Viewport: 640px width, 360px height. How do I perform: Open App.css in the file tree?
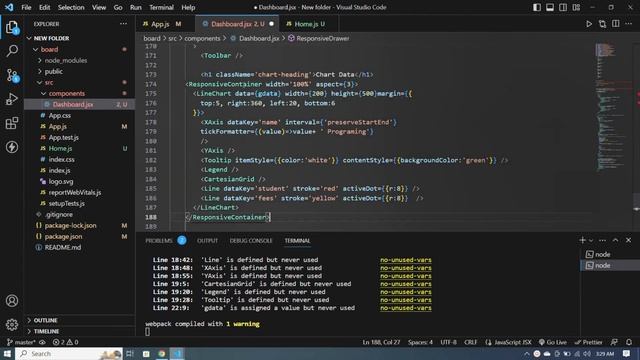60,116
